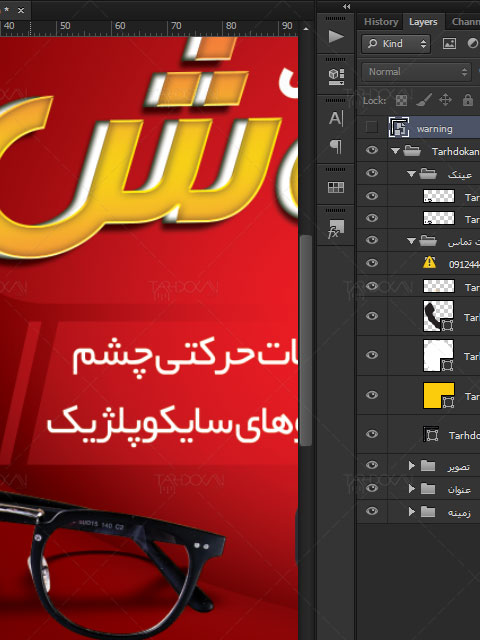
Task: Select the phone handset layer thumbnail
Action: click(x=438, y=316)
